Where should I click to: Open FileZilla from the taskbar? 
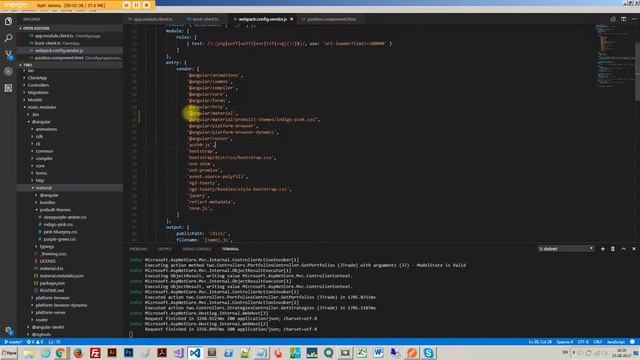click(x=95, y=353)
